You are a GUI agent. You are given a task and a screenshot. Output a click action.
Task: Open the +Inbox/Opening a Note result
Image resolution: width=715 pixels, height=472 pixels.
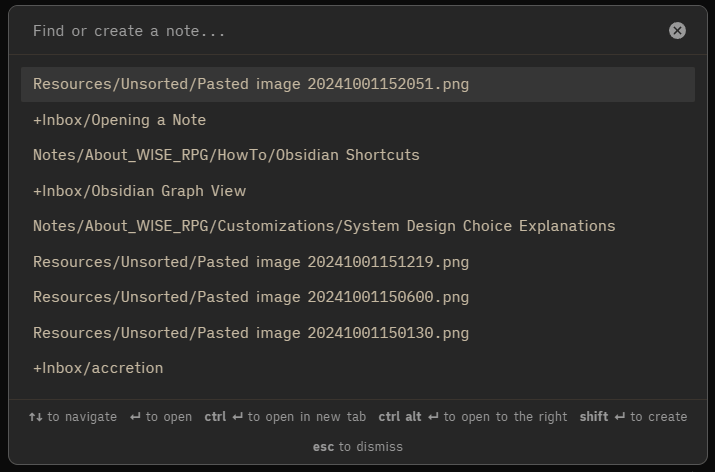(120, 120)
